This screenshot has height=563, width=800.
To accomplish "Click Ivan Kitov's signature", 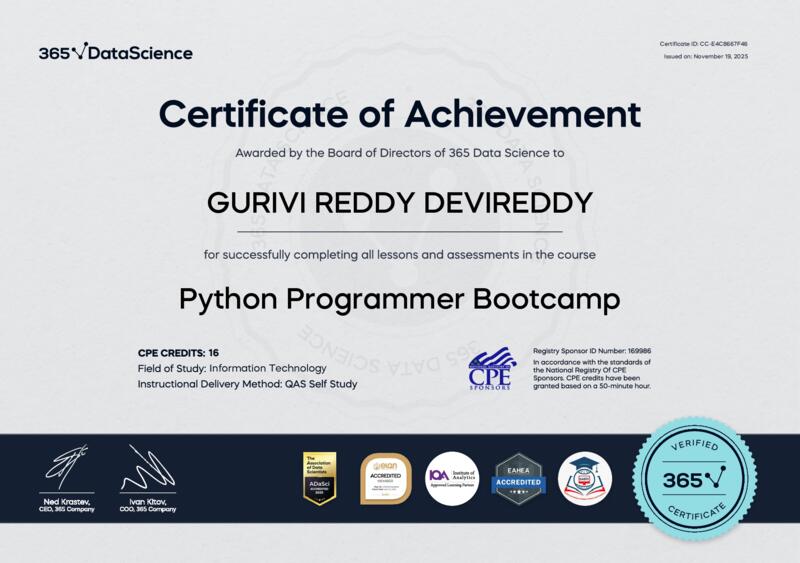I will [147, 469].
